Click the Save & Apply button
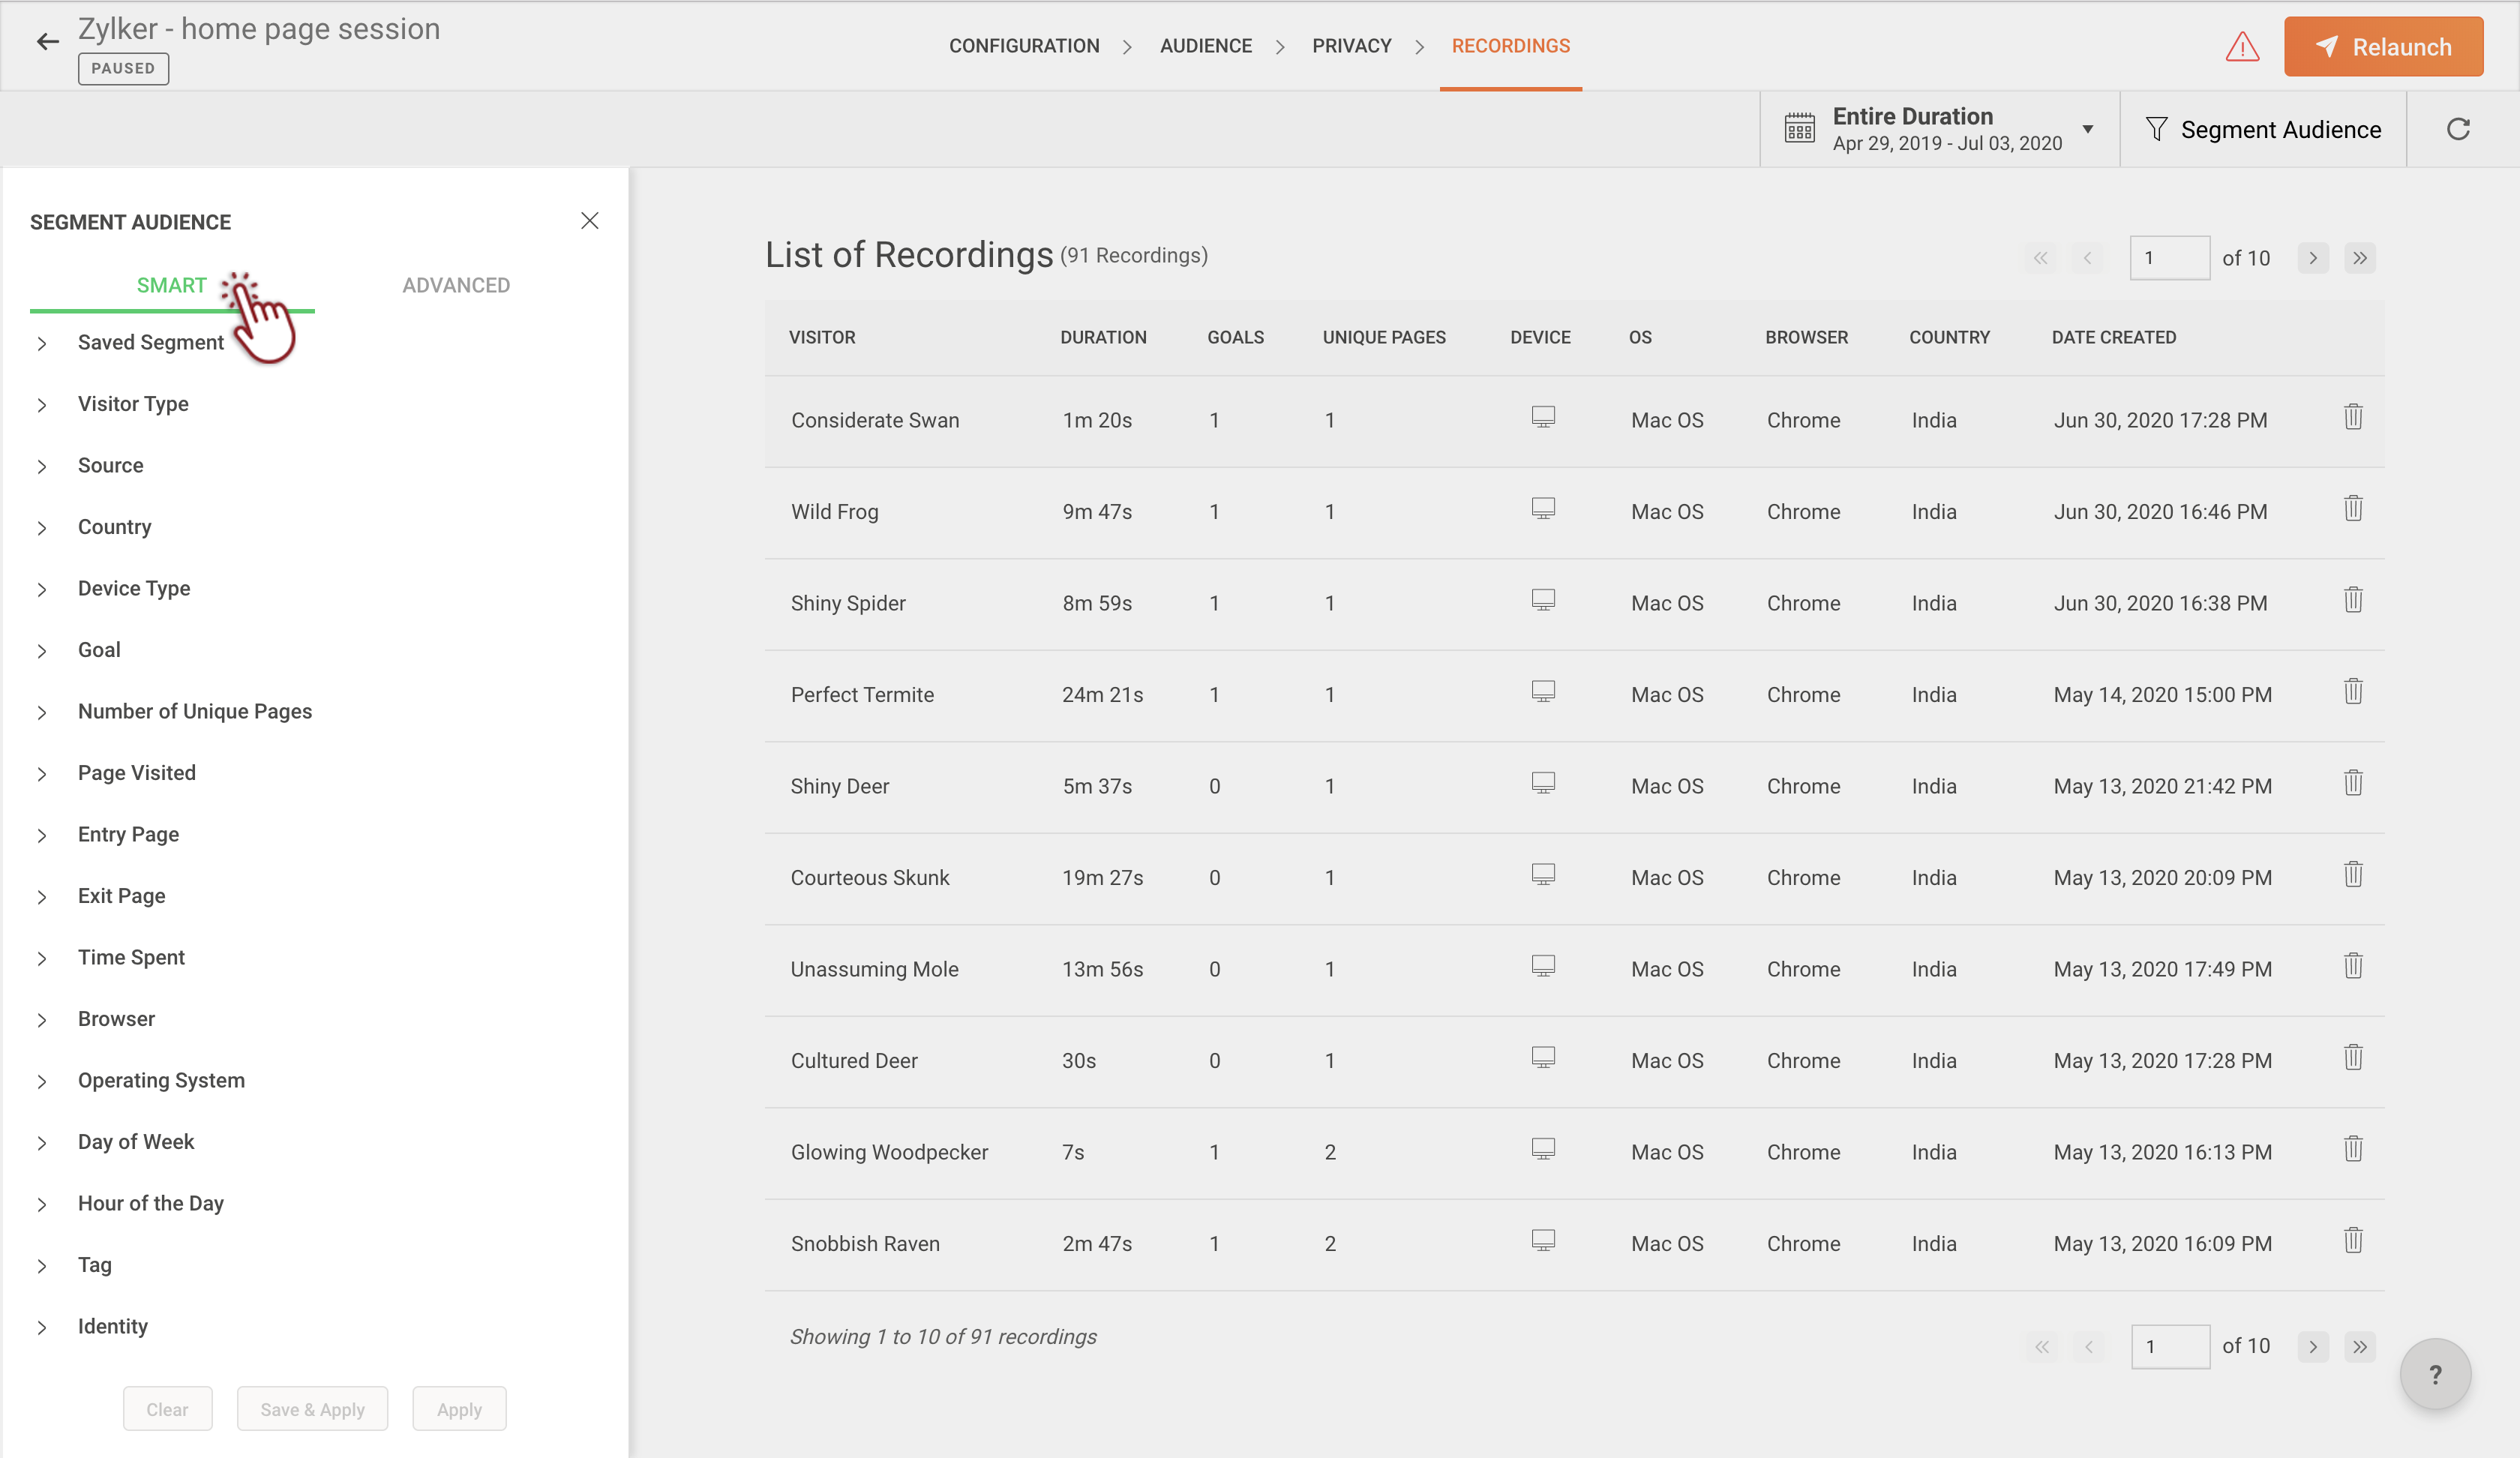The image size is (2520, 1458). [312, 1409]
